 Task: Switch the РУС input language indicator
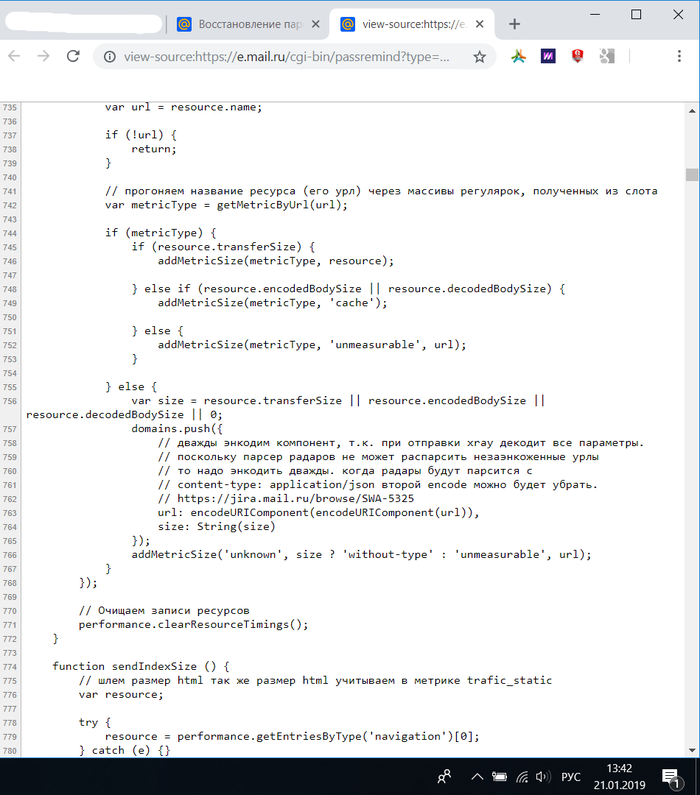[x=569, y=776]
